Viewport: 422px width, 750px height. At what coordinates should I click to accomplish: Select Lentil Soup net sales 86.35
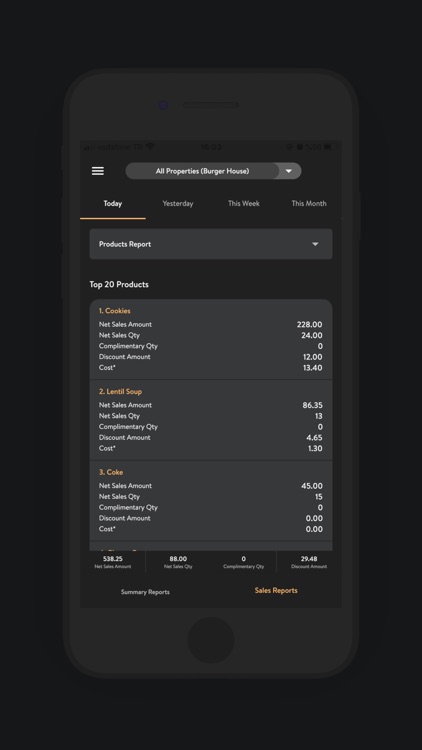click(x=312, y=405)
